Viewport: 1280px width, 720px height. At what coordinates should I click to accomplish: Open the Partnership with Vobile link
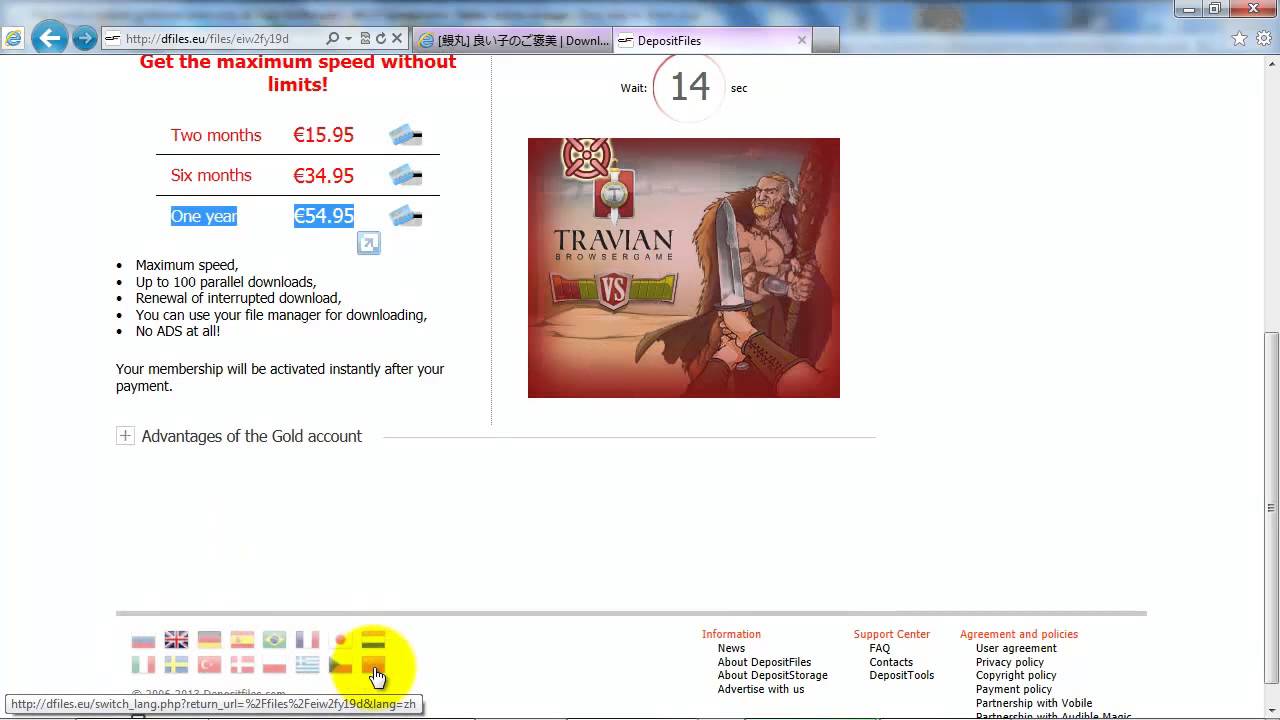tap(1034, 703)
